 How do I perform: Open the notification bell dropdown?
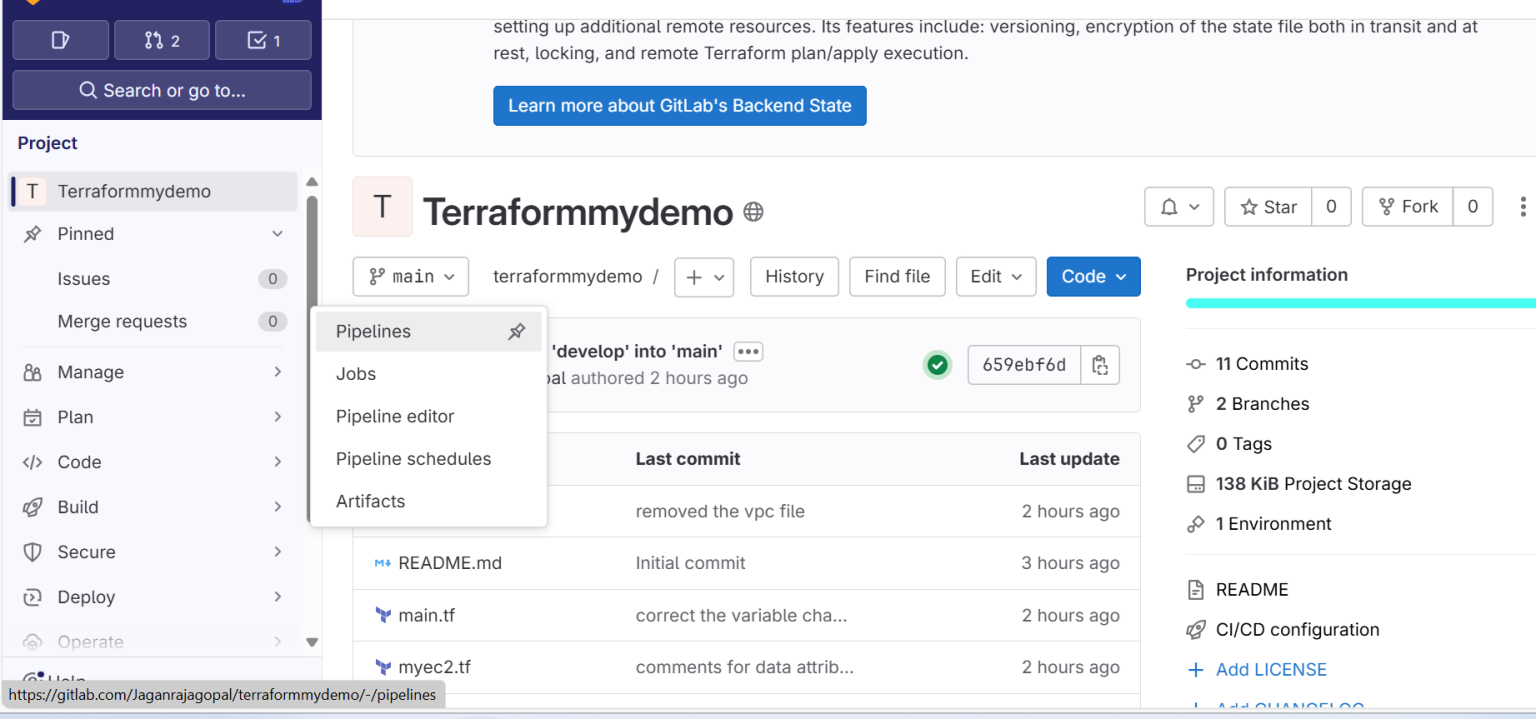pyautogui.click(x=1179, y=207)
